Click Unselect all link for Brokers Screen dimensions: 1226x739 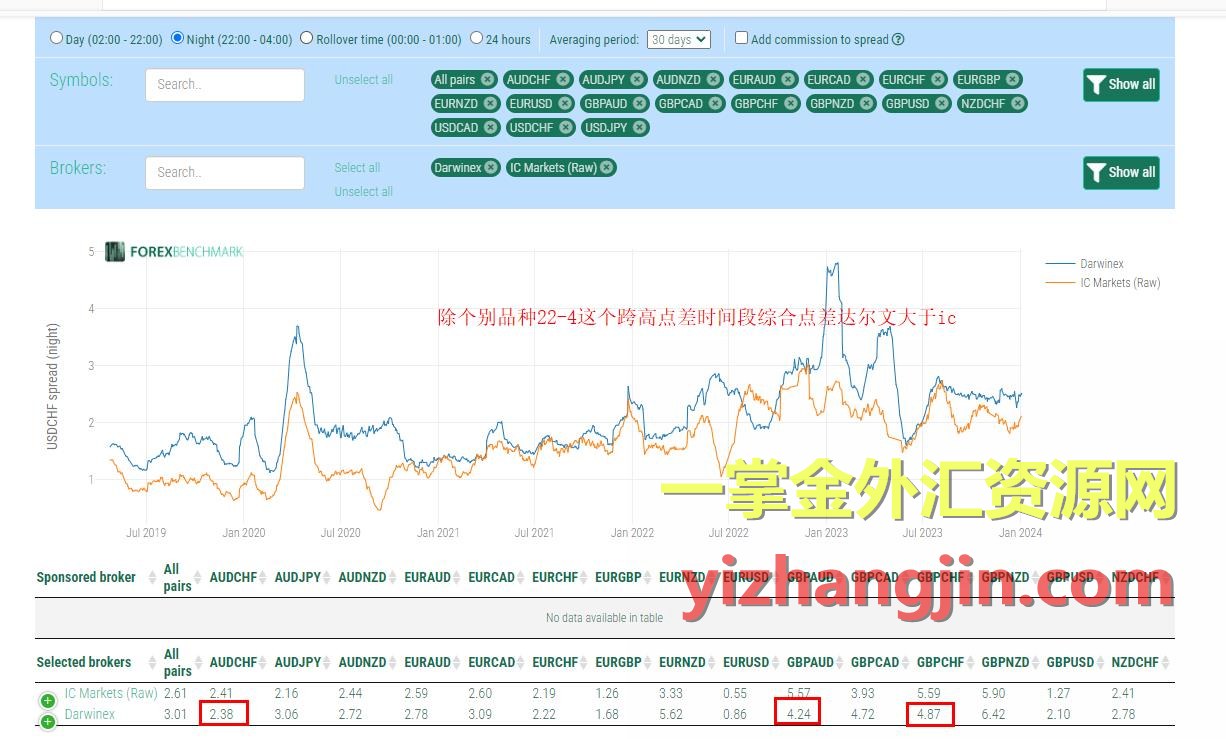pyautogui.click(x=364, y=192)
